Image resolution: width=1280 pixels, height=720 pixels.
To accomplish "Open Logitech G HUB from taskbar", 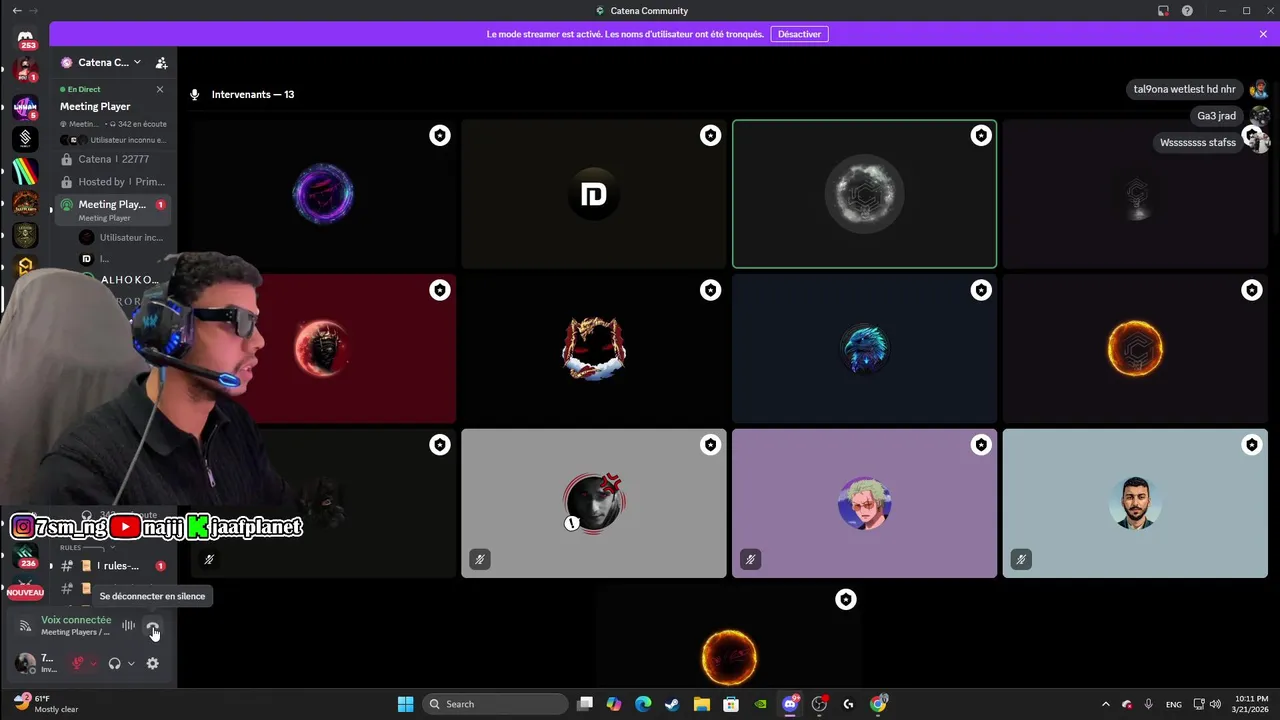I will [848, 704].
